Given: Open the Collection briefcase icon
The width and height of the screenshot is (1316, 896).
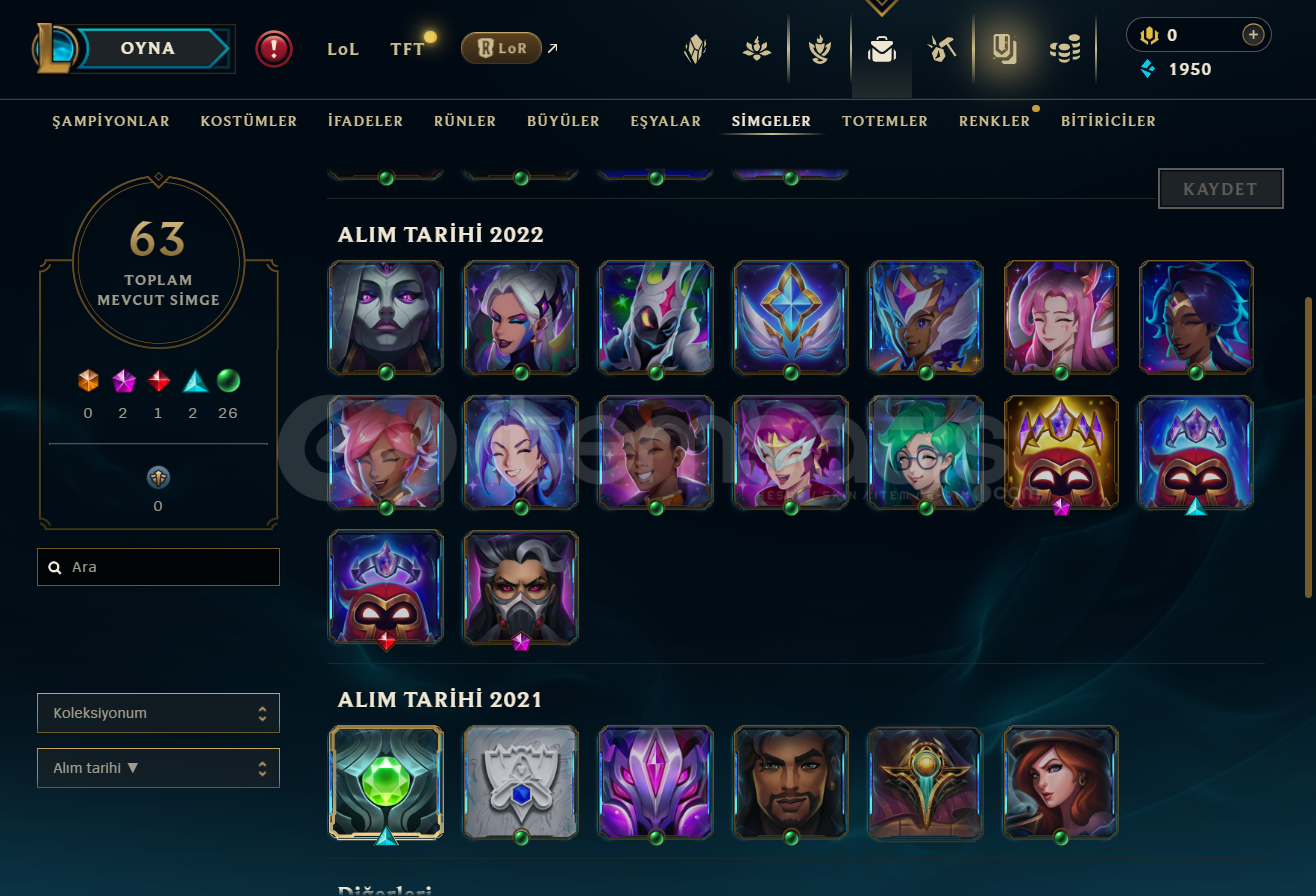Looking at the screenshot, I should [x=881, y=49].
